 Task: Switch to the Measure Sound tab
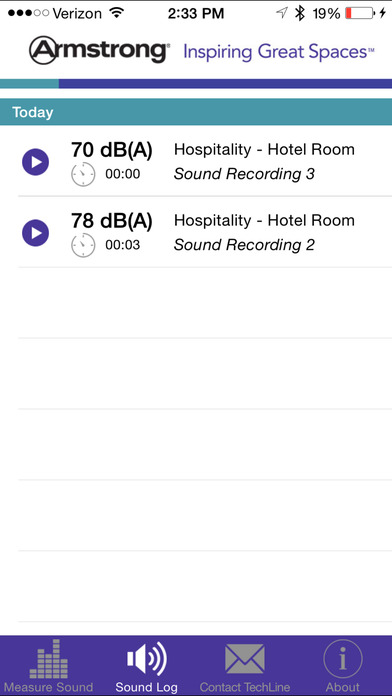49,665
